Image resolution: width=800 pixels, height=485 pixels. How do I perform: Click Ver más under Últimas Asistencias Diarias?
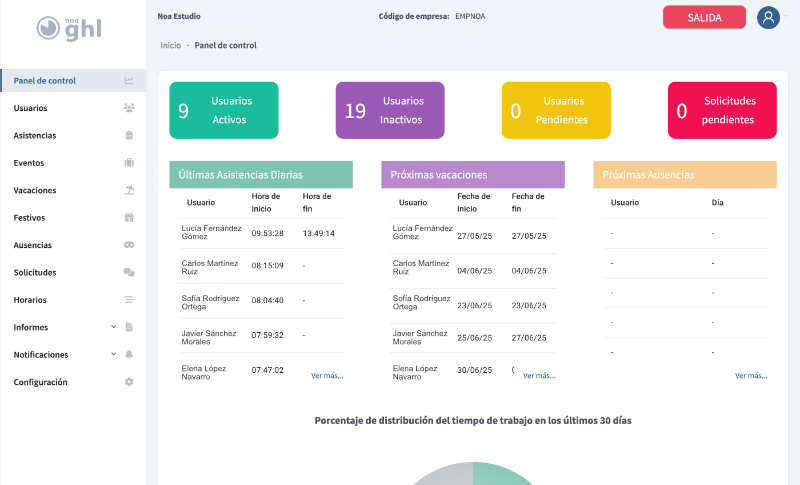[x=327, y=376]
